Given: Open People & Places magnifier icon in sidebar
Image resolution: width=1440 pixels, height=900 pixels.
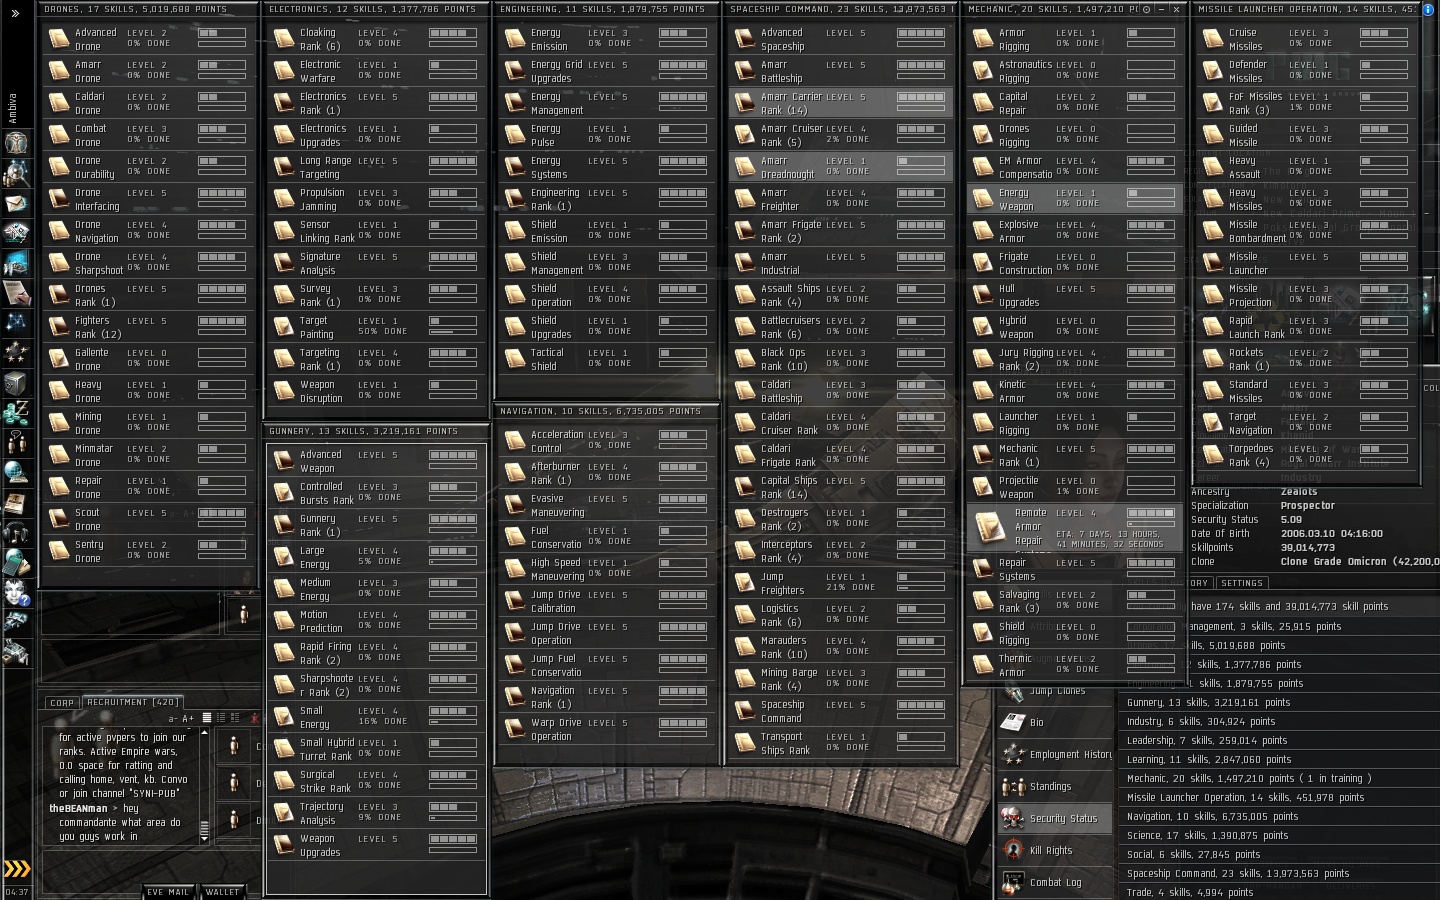Looking at the screenshot, I should (x=16, y=173).
